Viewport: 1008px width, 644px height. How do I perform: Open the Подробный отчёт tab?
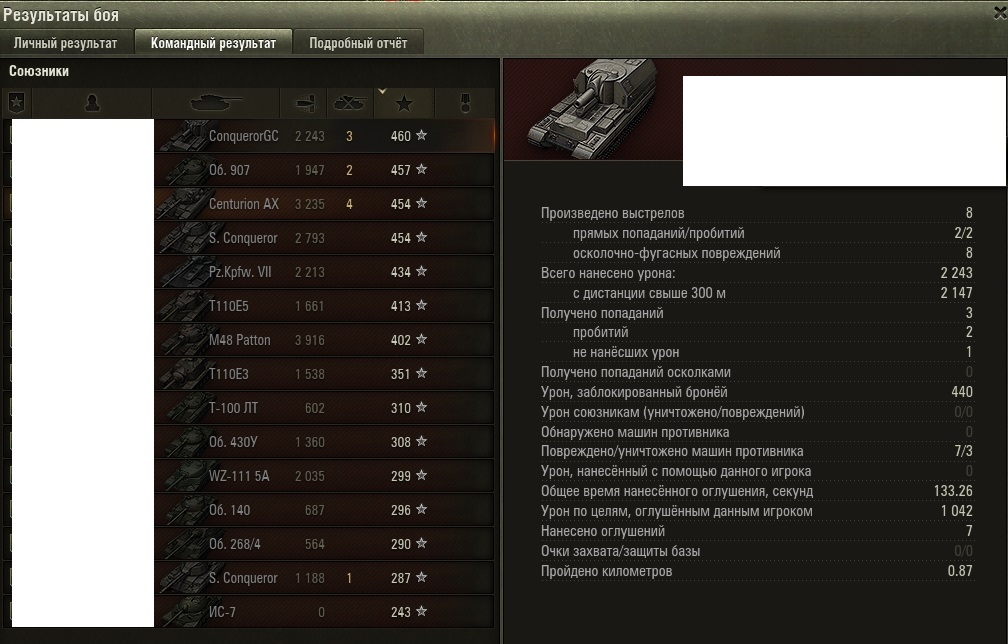point(358,43)
